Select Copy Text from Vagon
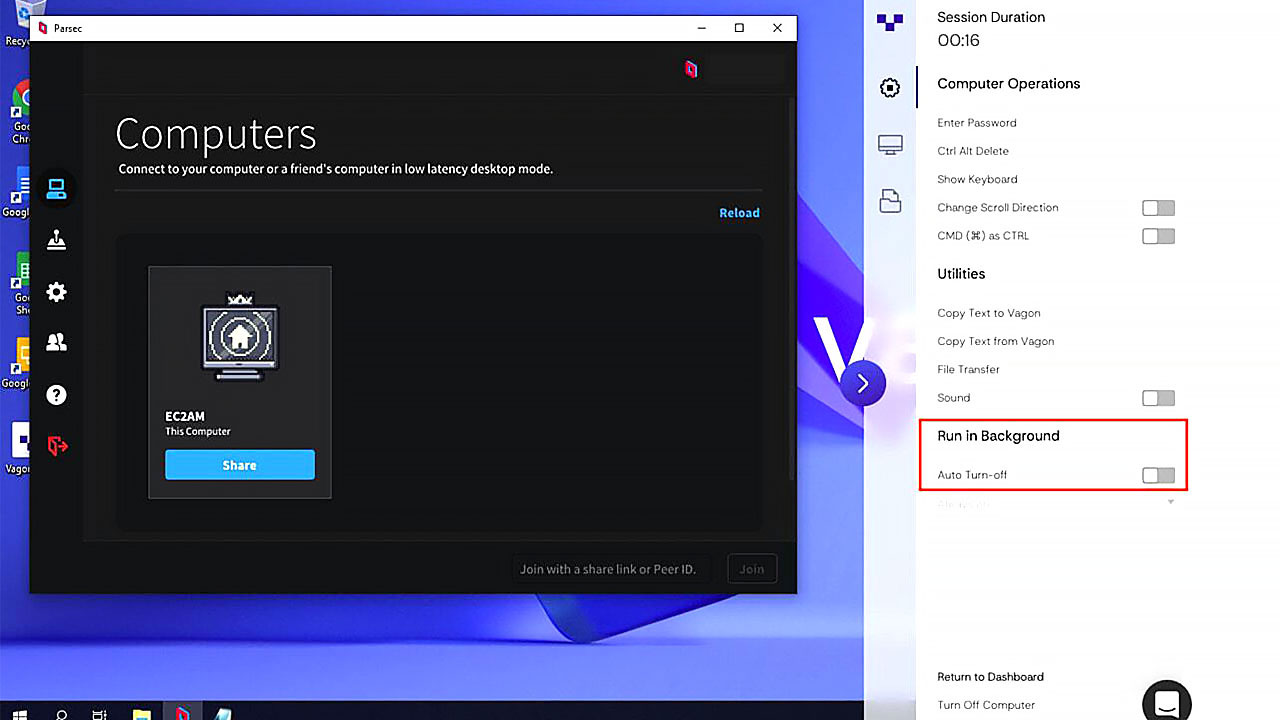The height and width of the screenshot is (720, 1280). point(996,341)
